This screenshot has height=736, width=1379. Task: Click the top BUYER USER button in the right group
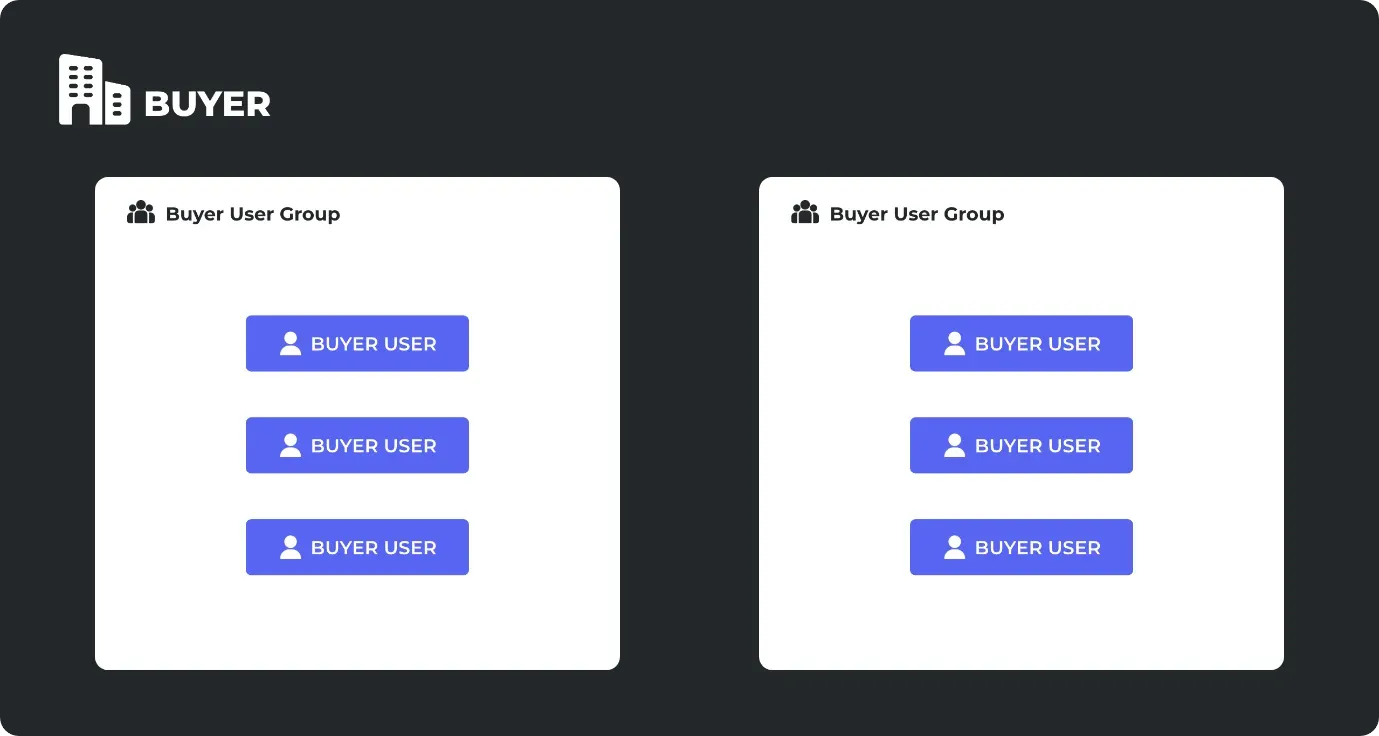(x=1021, y=344)
